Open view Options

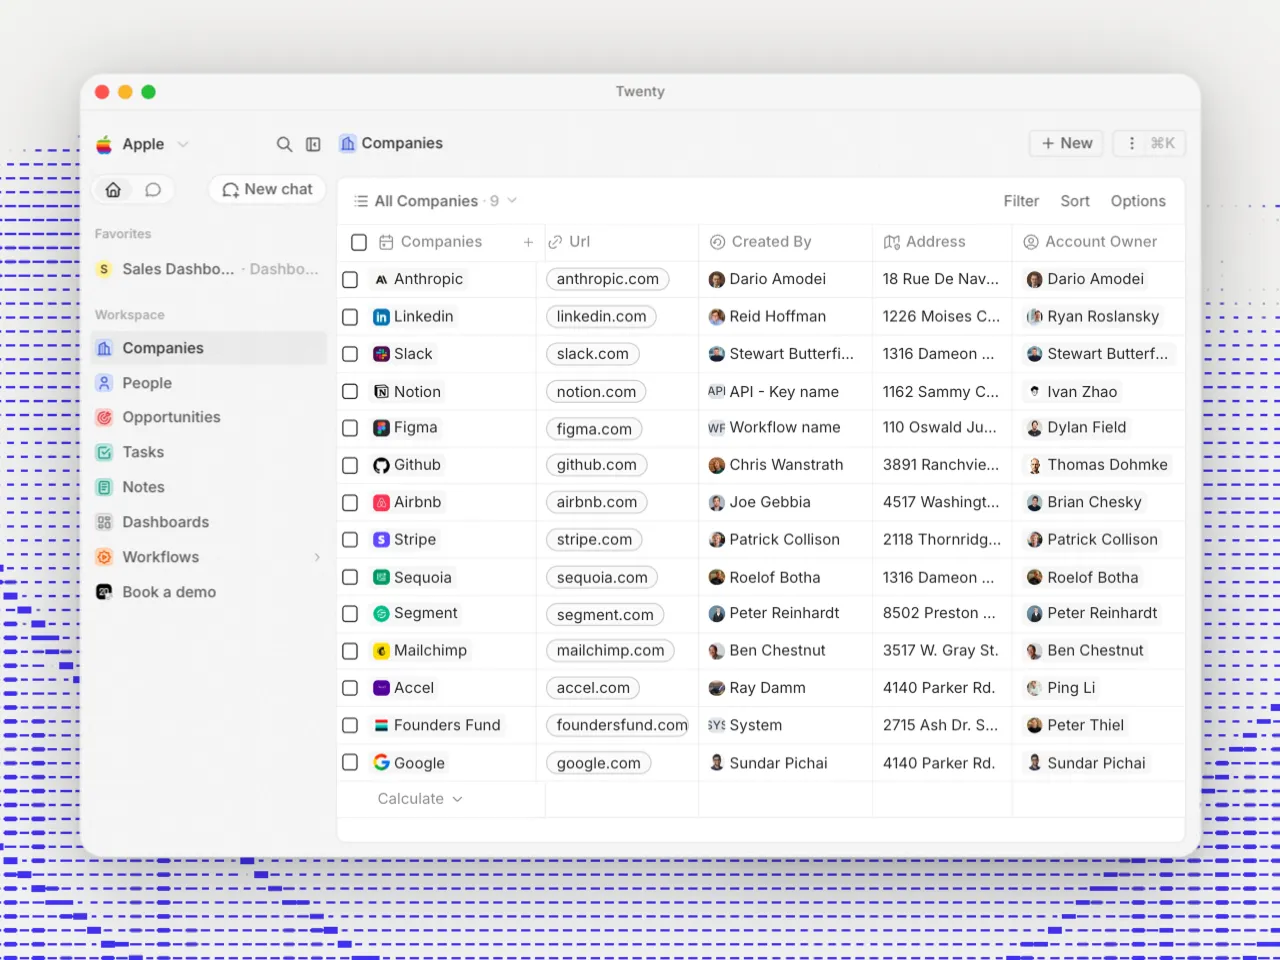(1138, 201)
